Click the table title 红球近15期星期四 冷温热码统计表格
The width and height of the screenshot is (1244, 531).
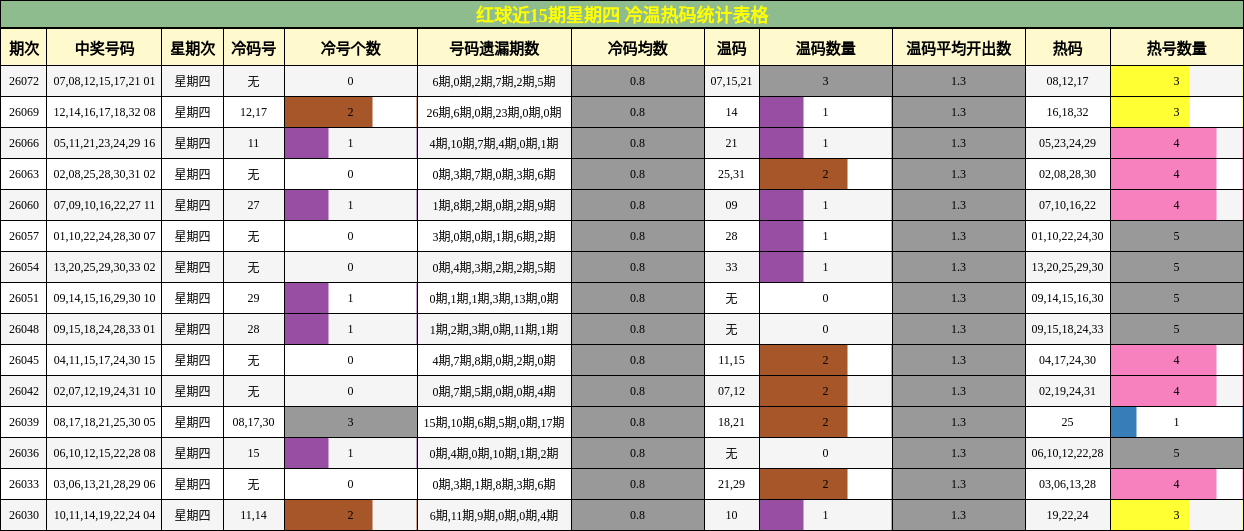622,14
